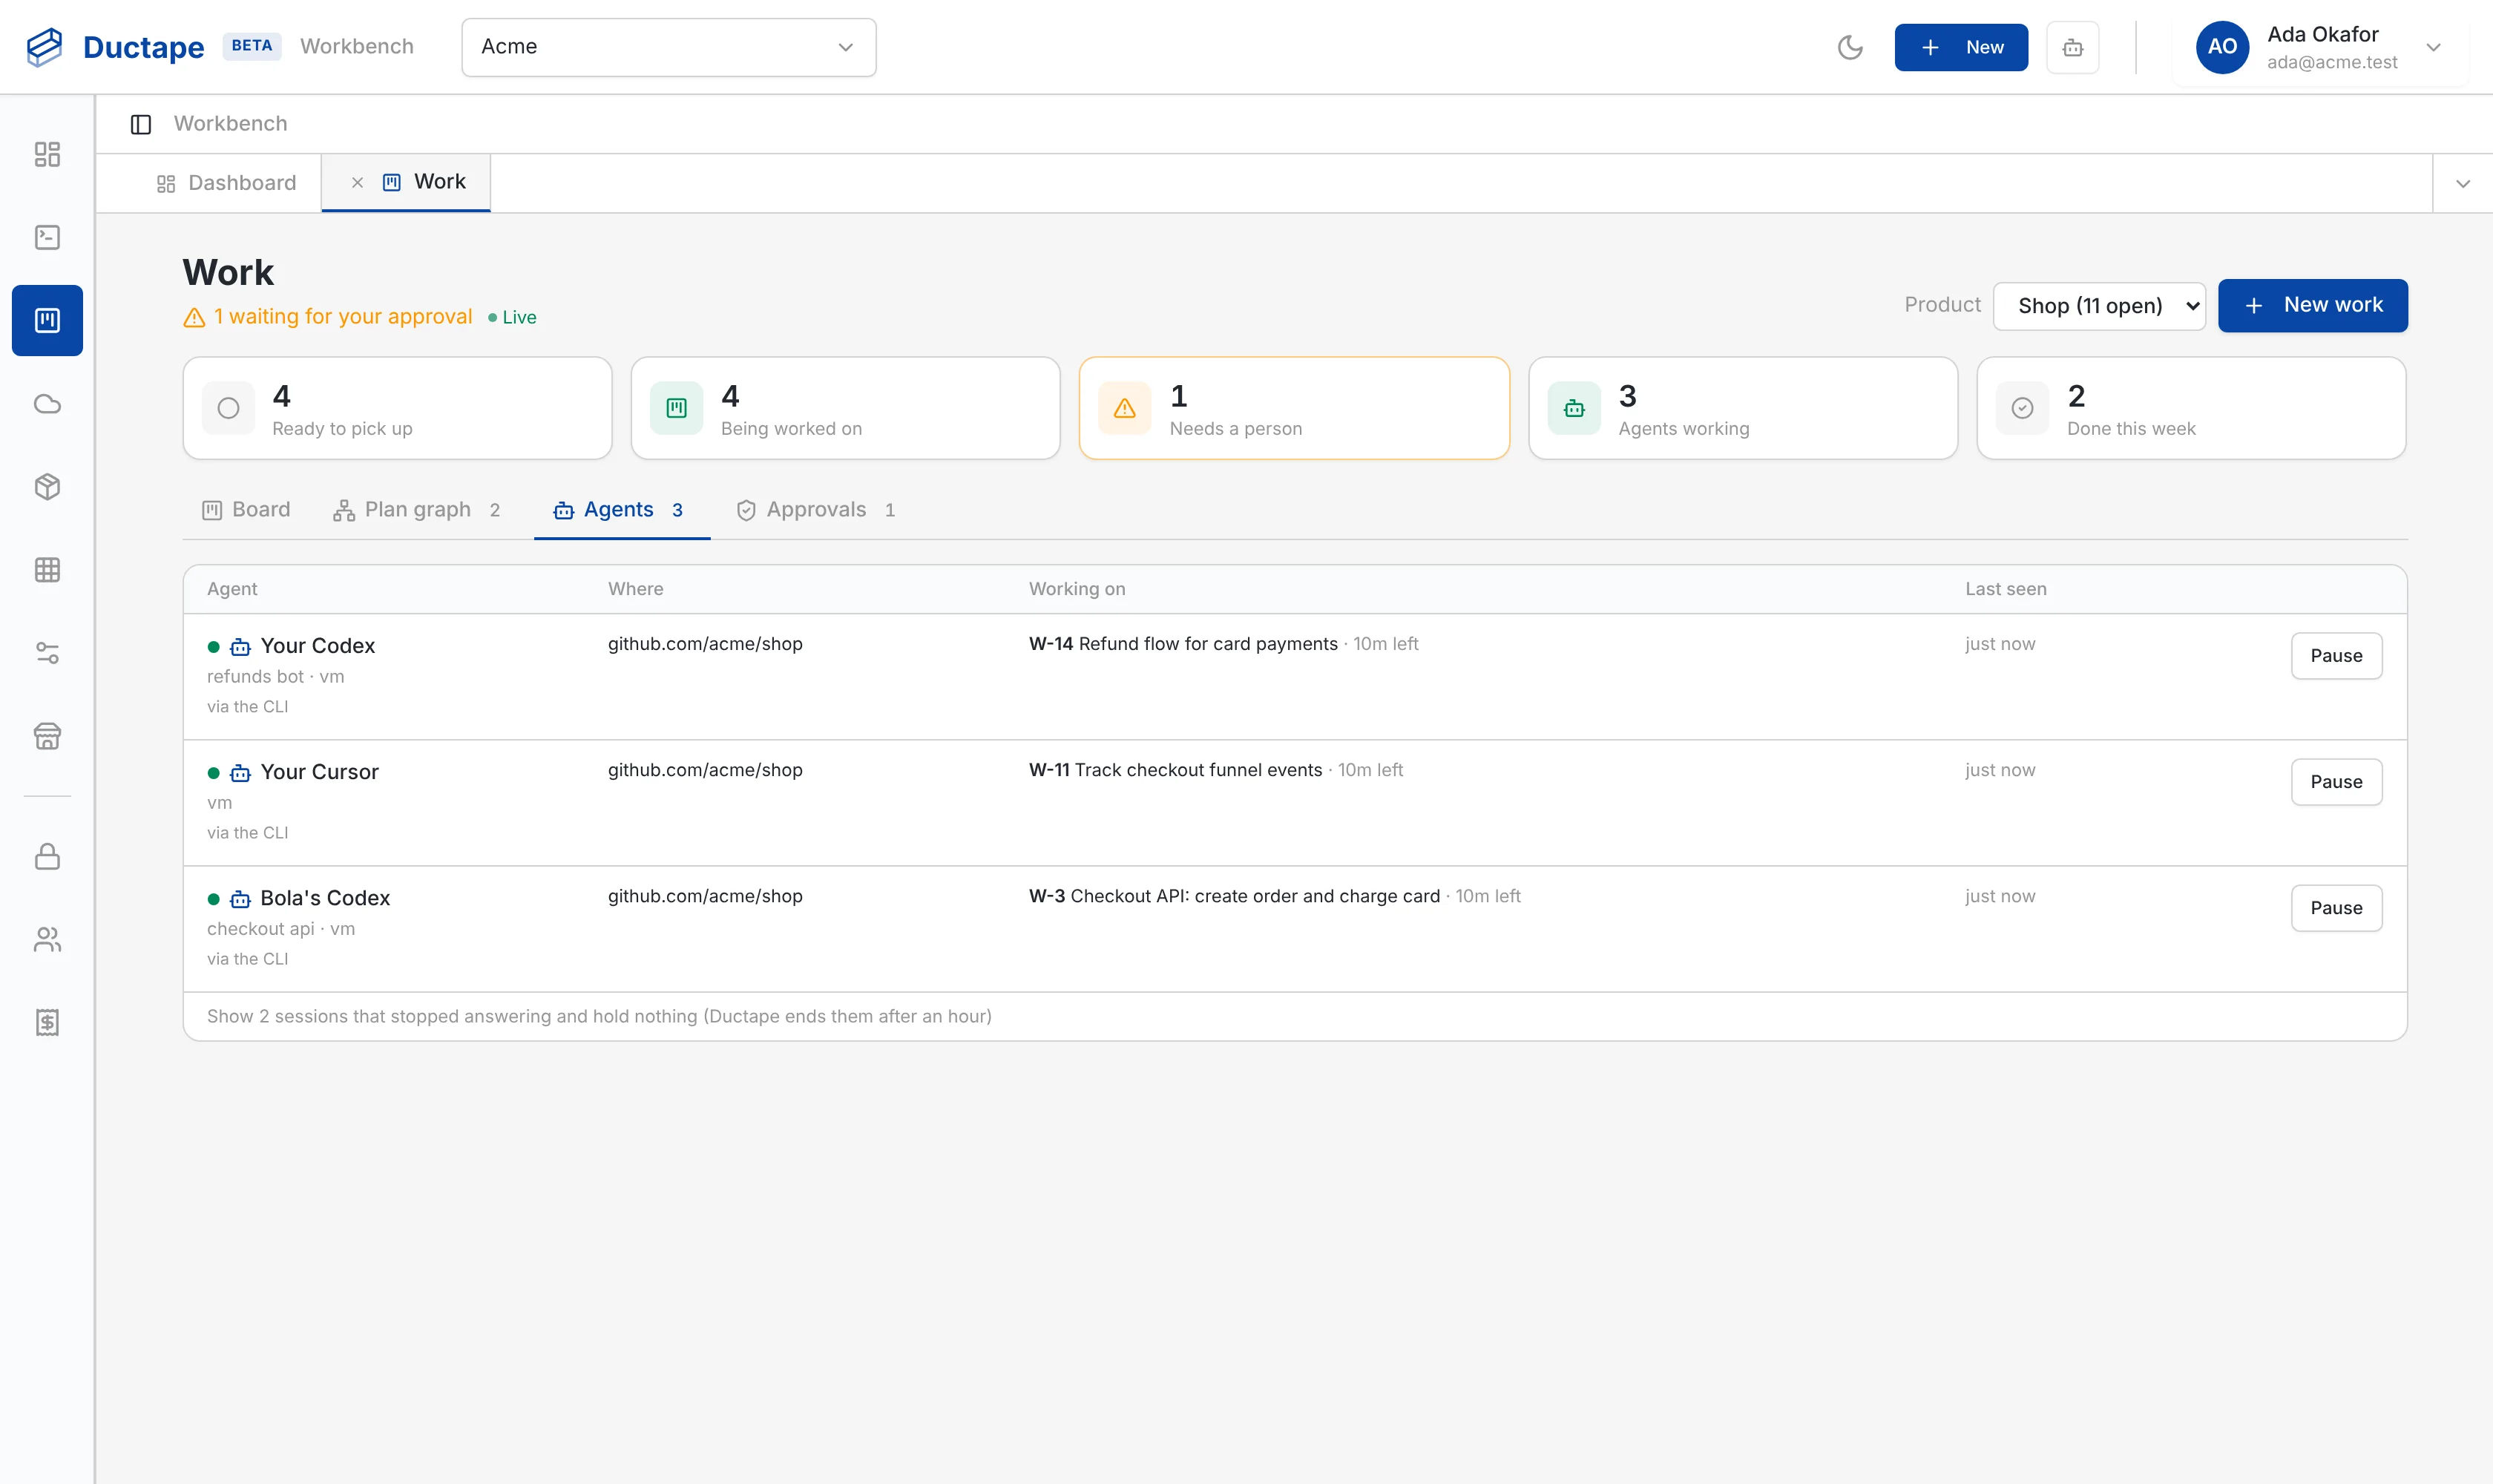Open the Approvals tab
Image resolution: width=2493 pixels, height=1484 pixels.
[815, 510]
